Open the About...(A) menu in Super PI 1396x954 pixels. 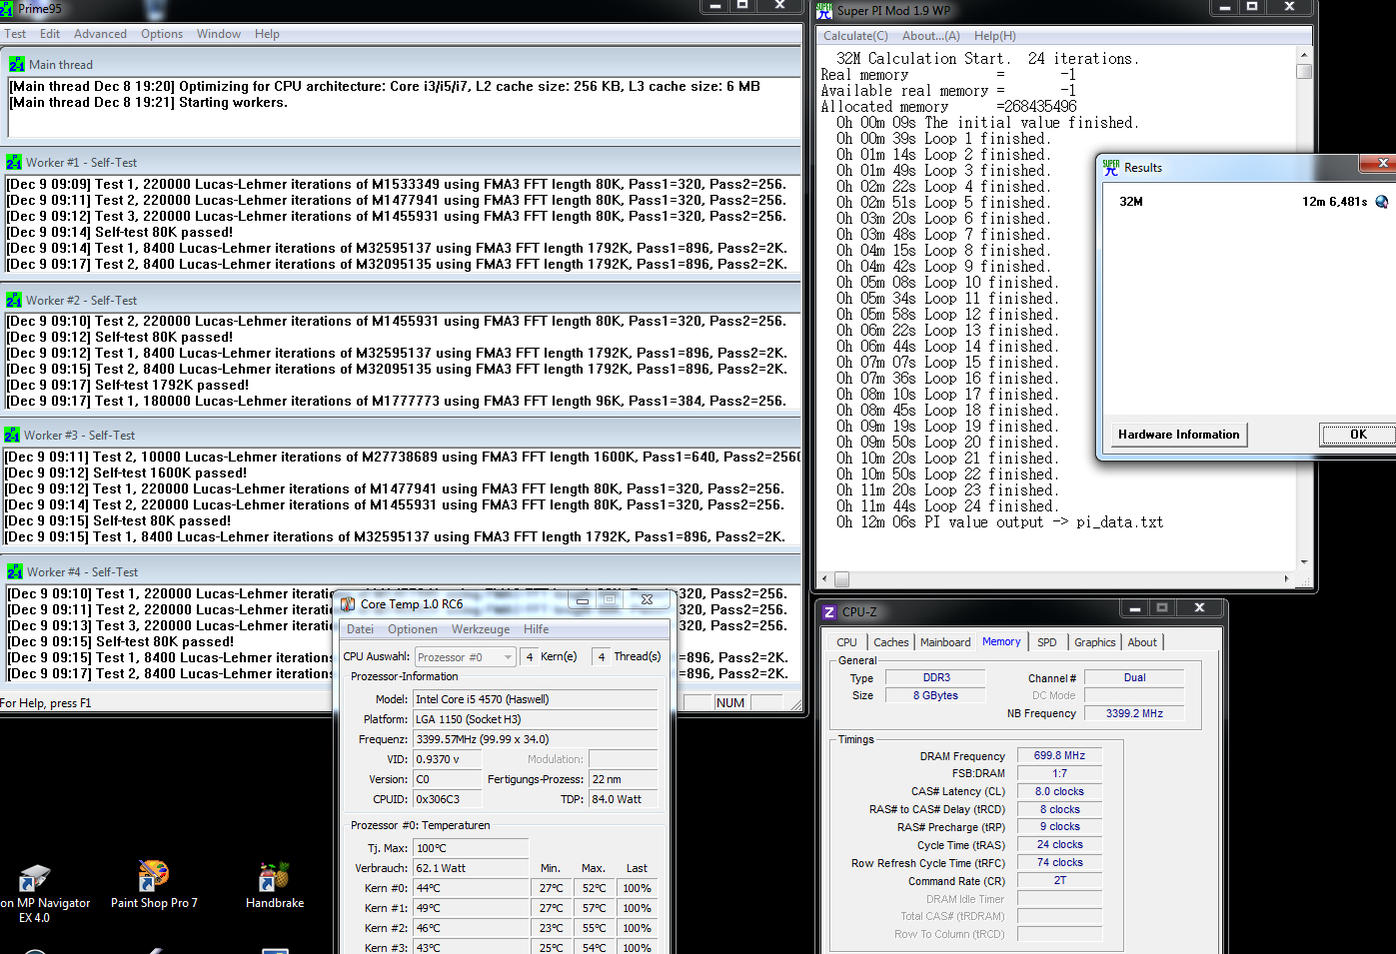pos(931,36)
